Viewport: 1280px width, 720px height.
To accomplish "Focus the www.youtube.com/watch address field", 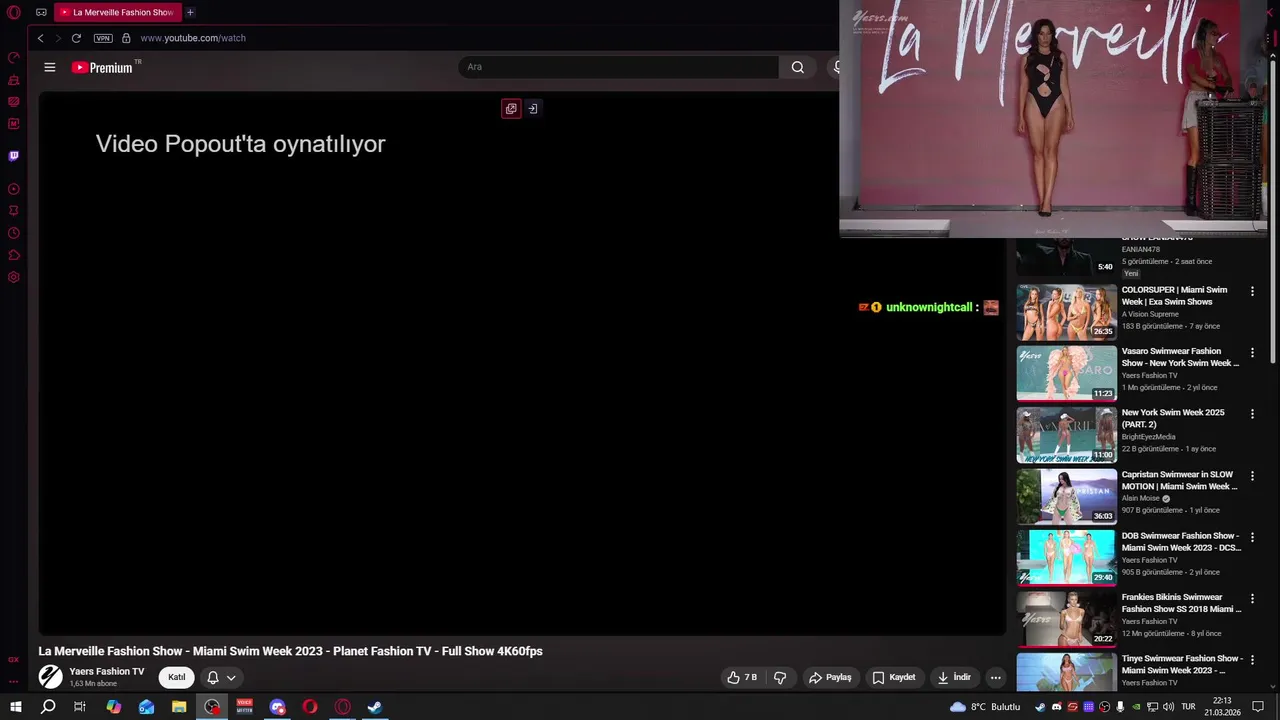I will [x=193, y=38].
